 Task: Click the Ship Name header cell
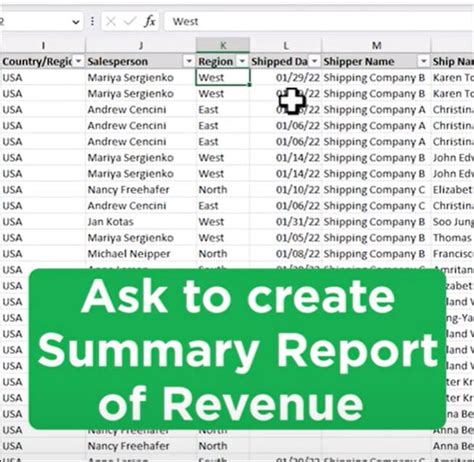point(453,61)
